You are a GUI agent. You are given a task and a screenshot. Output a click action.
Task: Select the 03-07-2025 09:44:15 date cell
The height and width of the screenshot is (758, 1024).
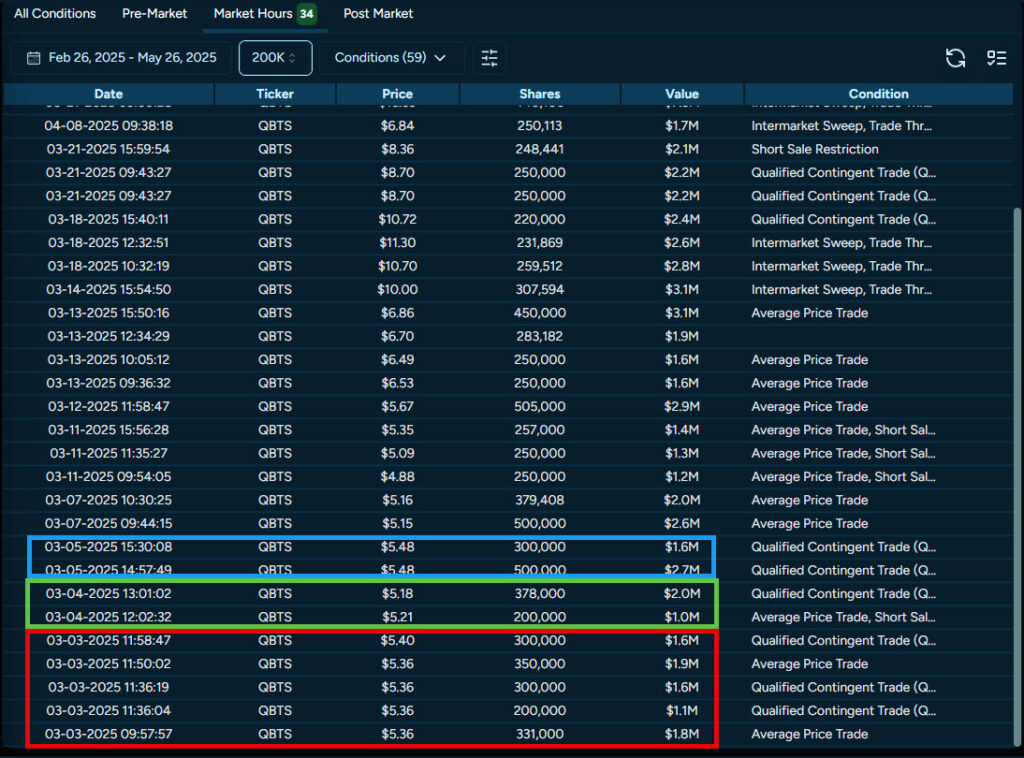(108, 524)
